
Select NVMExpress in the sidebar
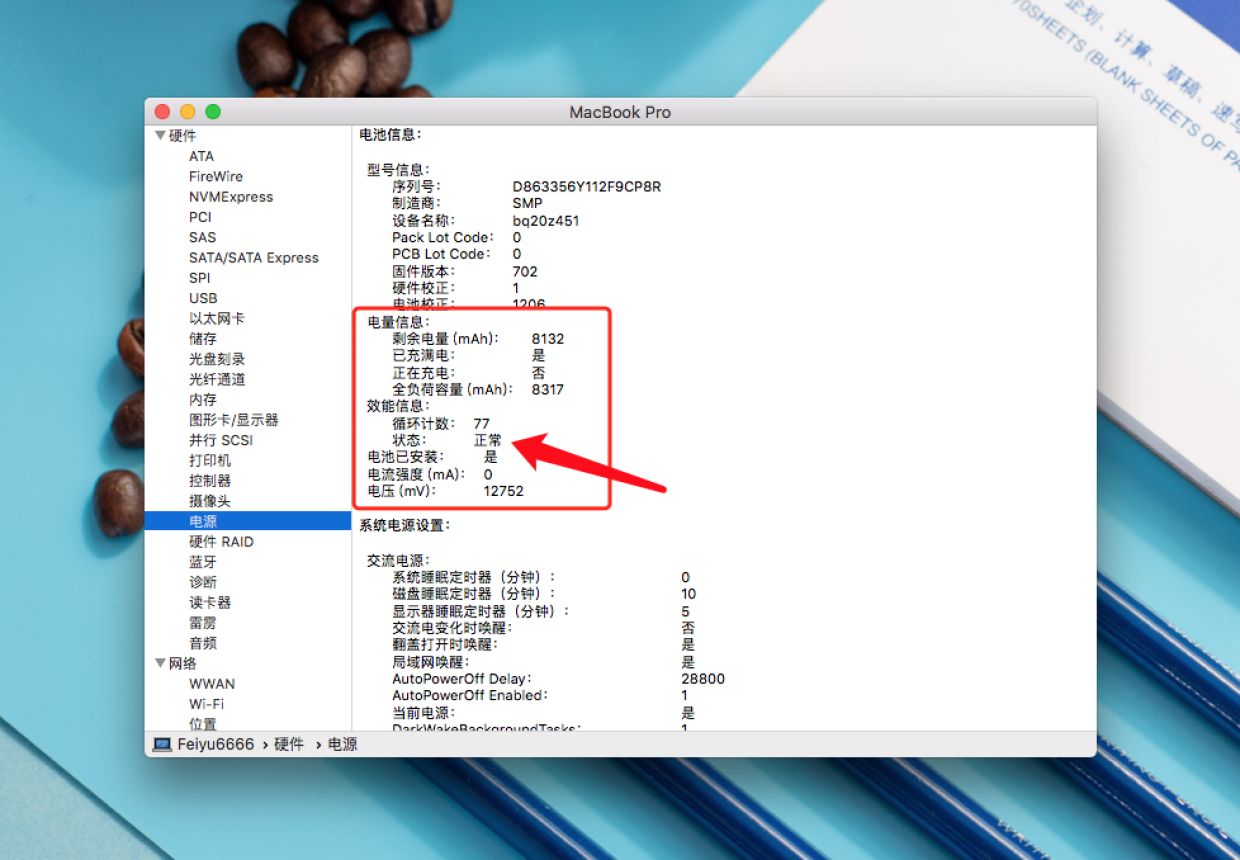pos(231,197)
